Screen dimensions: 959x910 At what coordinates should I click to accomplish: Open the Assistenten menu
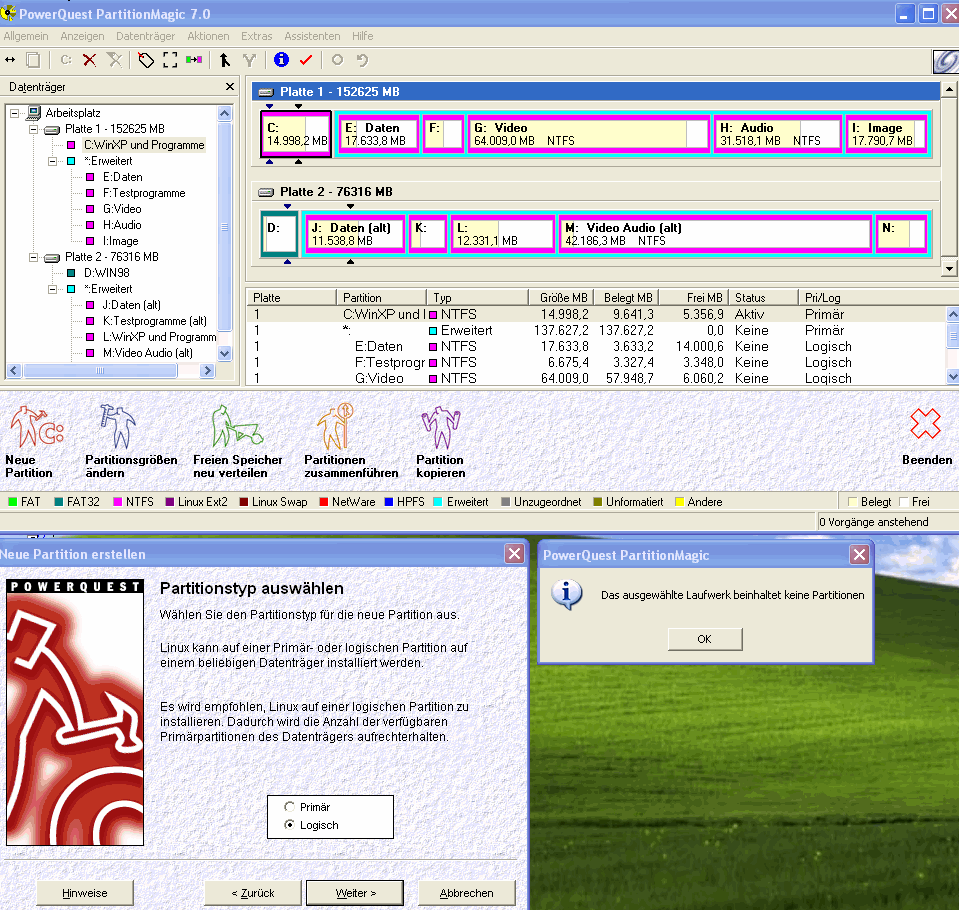(x=312, y=36)
